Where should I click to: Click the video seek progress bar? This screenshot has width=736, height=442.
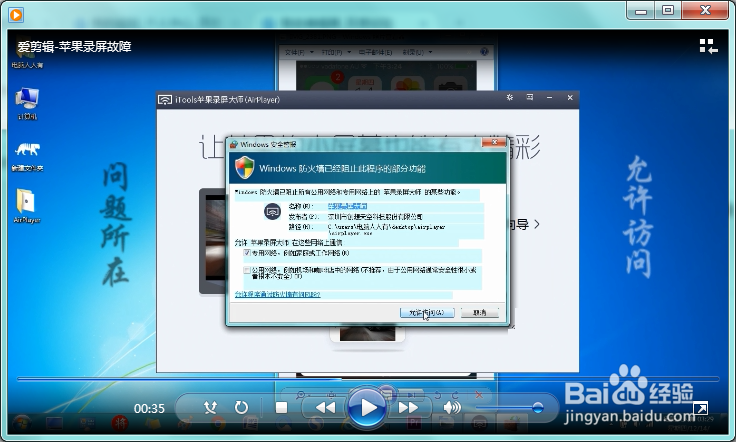pyautogui.click(x=368, y=378)
